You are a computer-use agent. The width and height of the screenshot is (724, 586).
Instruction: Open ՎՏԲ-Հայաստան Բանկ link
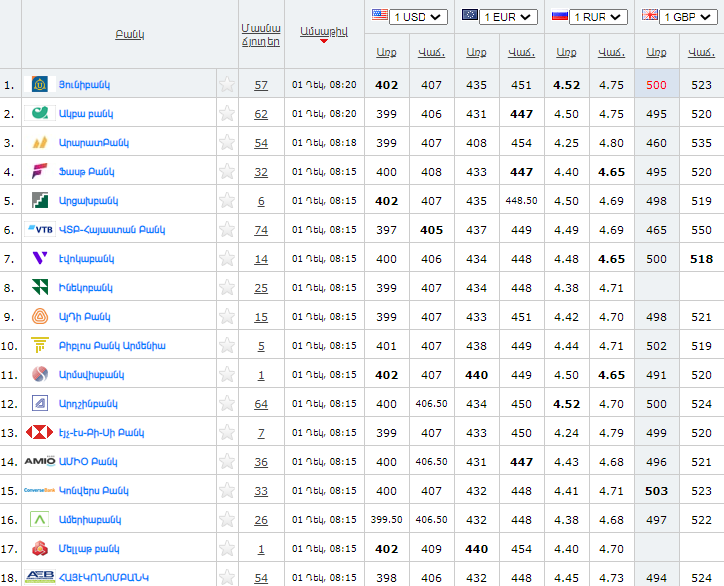pos(112,229)
